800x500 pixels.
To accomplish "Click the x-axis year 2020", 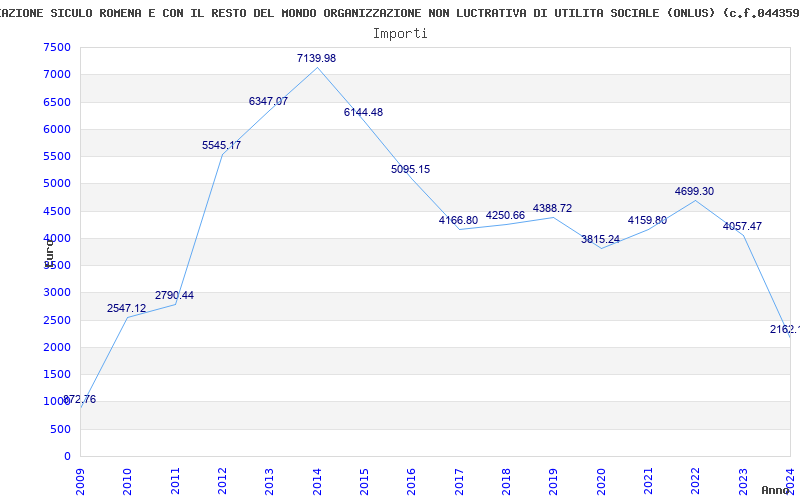I will point(601,481).
